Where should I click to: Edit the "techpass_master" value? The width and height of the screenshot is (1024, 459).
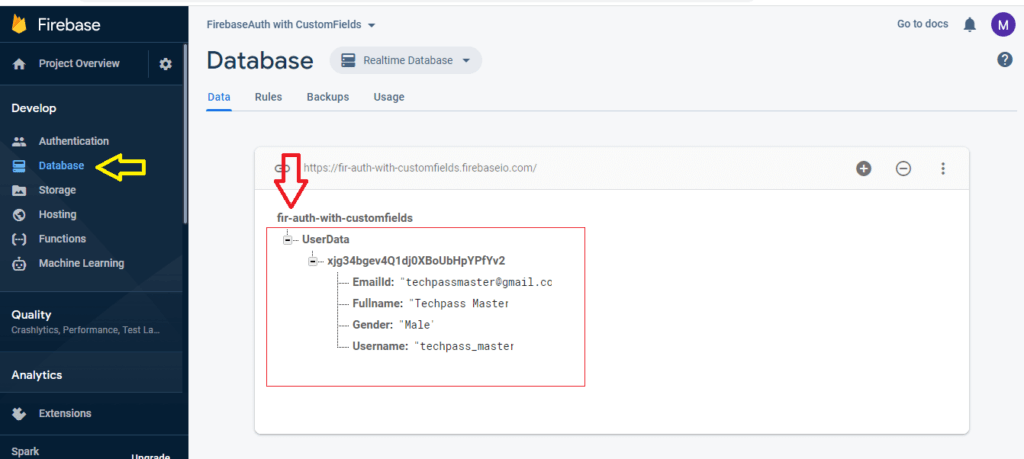tap(464, 346)
